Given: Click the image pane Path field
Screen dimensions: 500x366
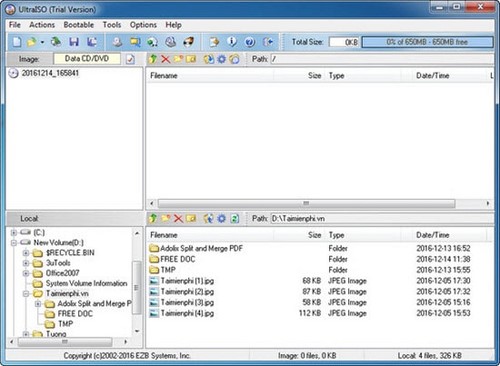Looking at the screenshot, I should click(382, 59).
